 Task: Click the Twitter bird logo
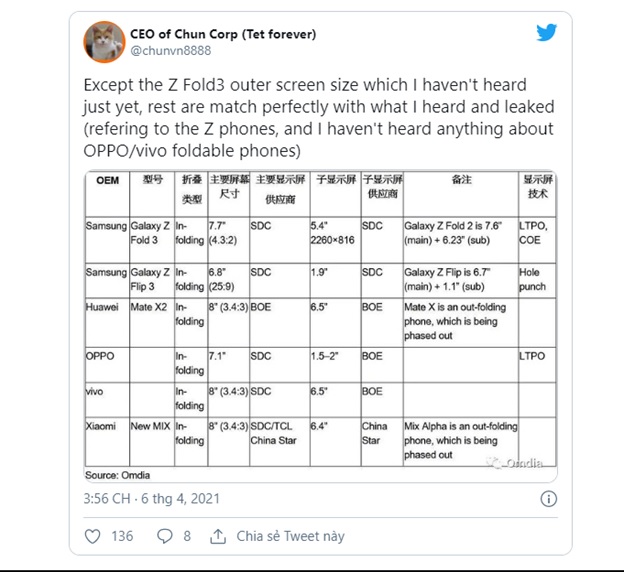(546, 33)
